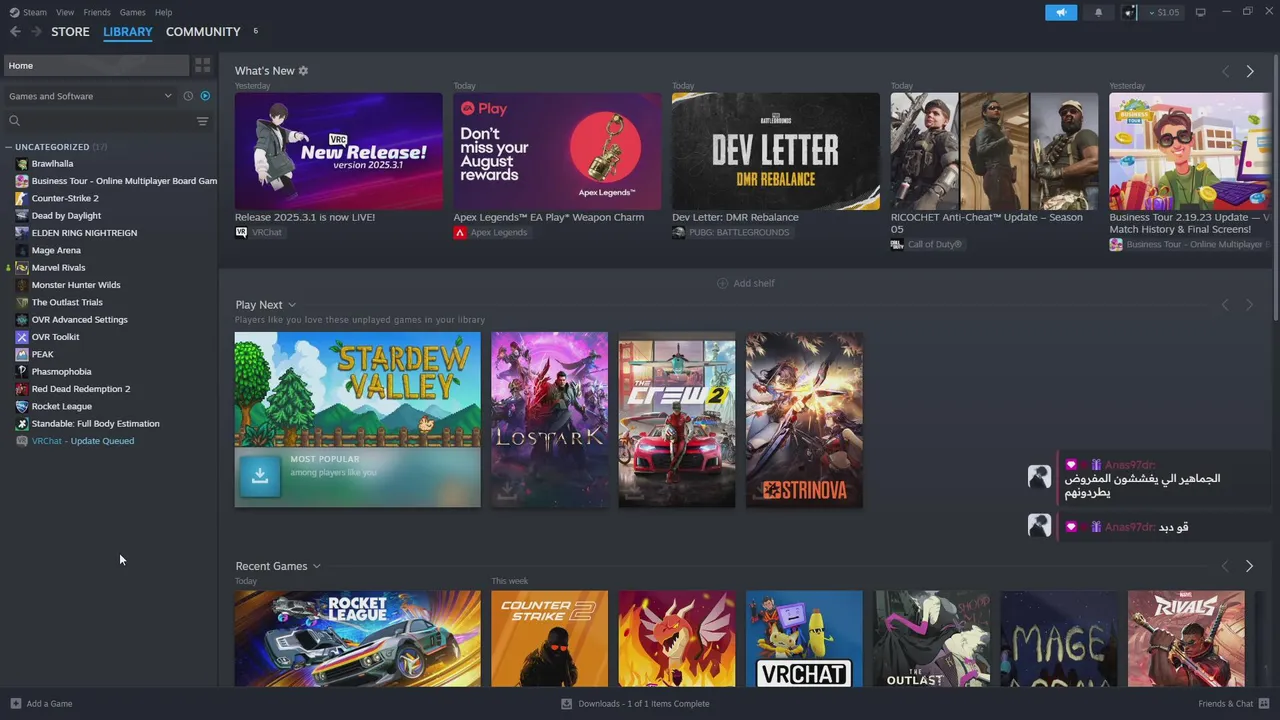Screen dimensions: 1280x720
Task: Switch to the COMMUNITY tab
Action: pyautogui.click(x=203, y=32)
